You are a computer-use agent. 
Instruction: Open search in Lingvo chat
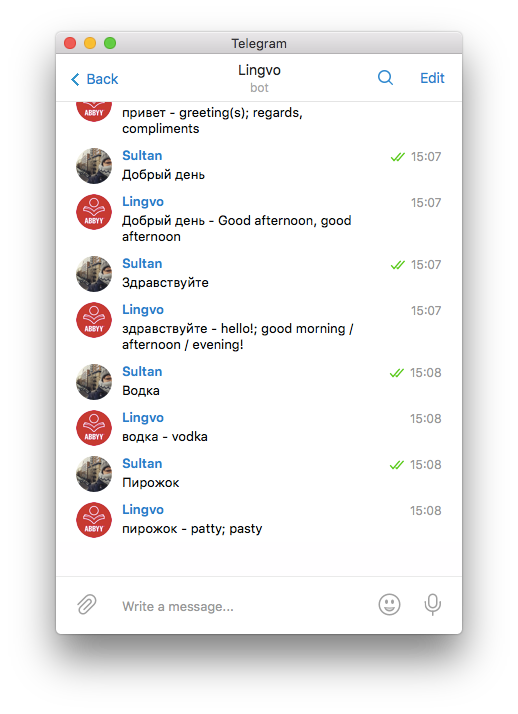coord(385,78)
